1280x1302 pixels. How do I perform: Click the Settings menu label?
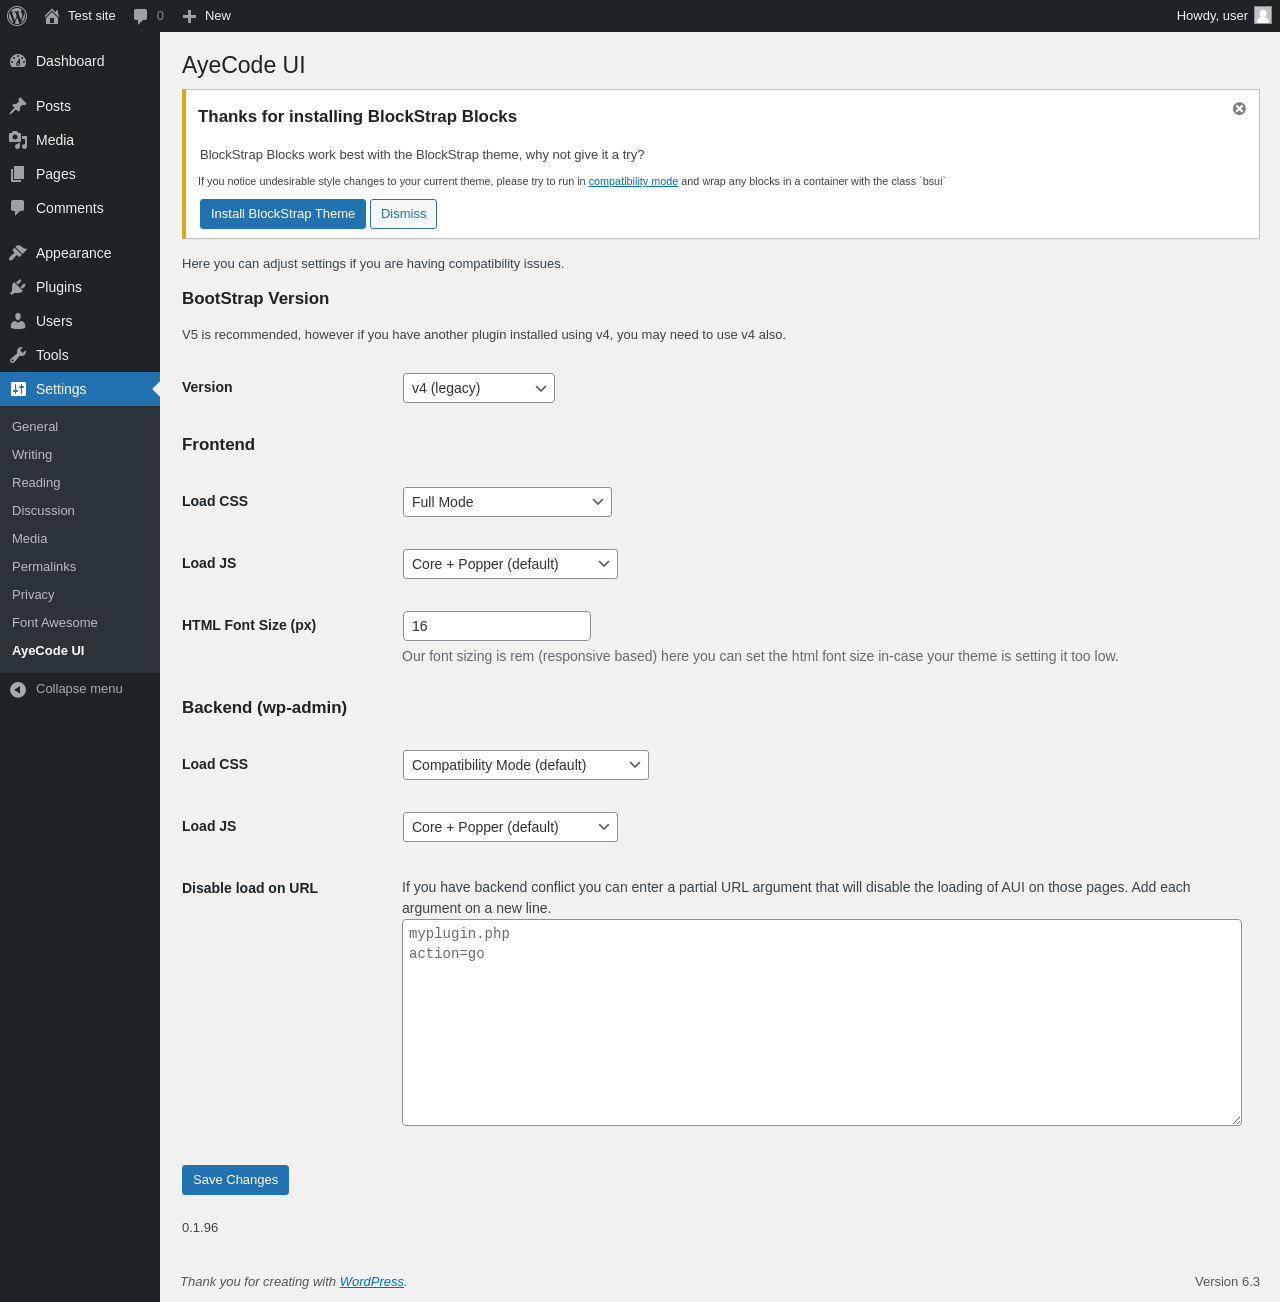click(x=61, y=389)
